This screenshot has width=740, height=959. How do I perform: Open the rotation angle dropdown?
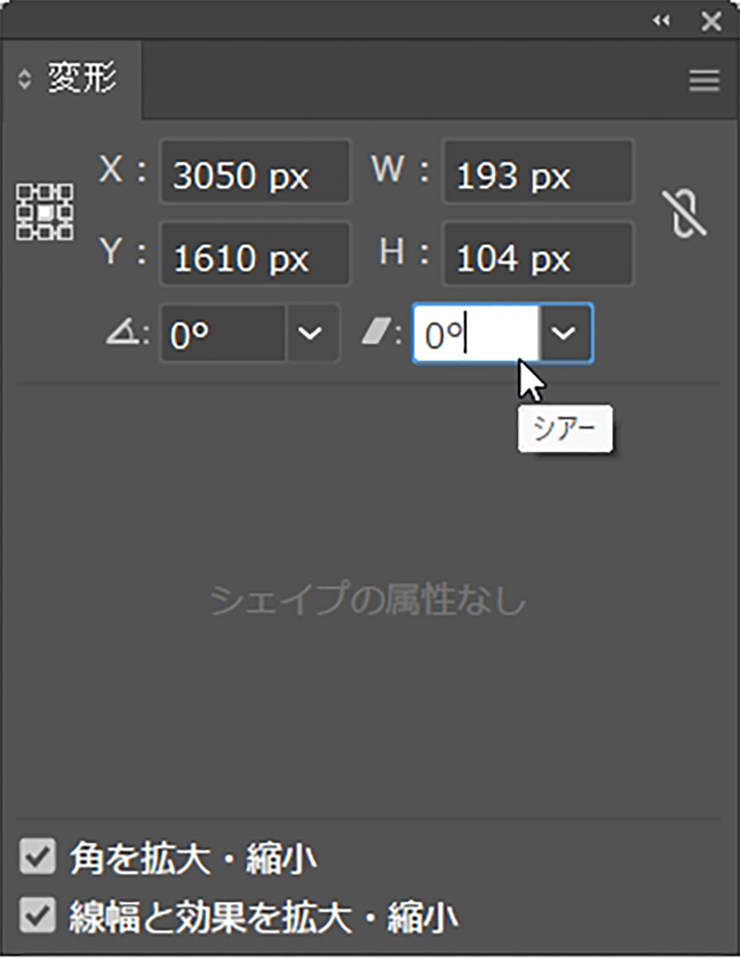(x=313, y=334)
